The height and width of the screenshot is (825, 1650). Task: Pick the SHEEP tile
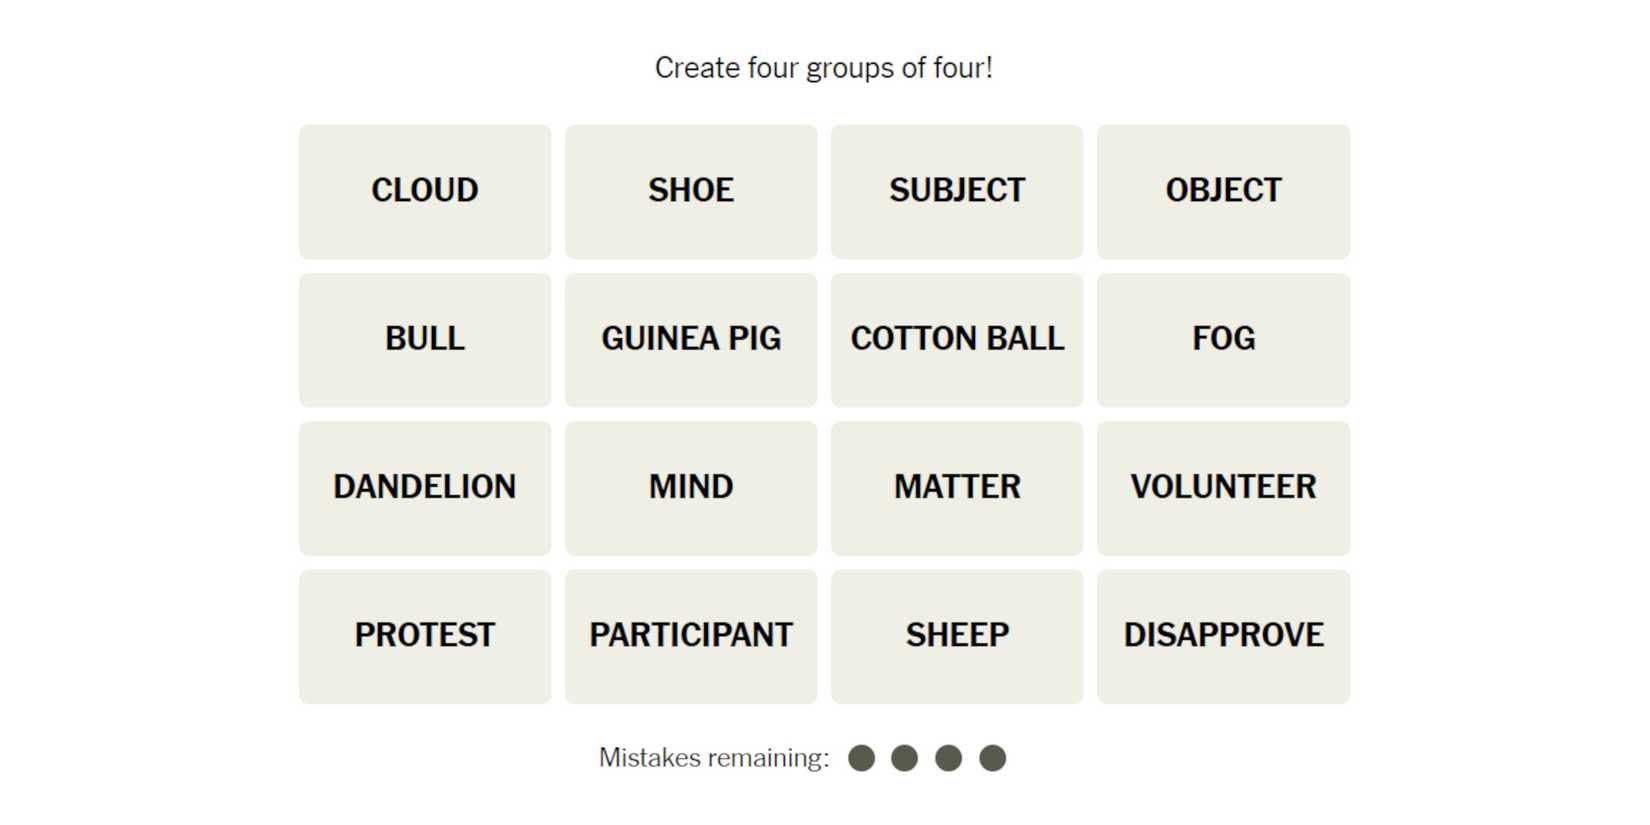click(956, 636)
